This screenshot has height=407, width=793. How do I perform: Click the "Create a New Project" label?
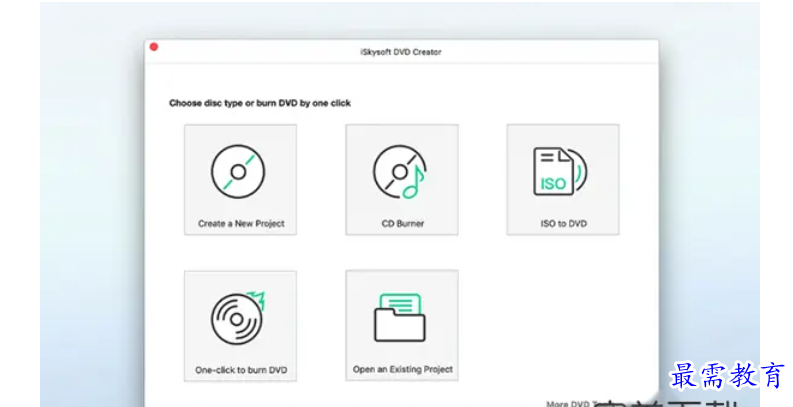pos(241,223)
